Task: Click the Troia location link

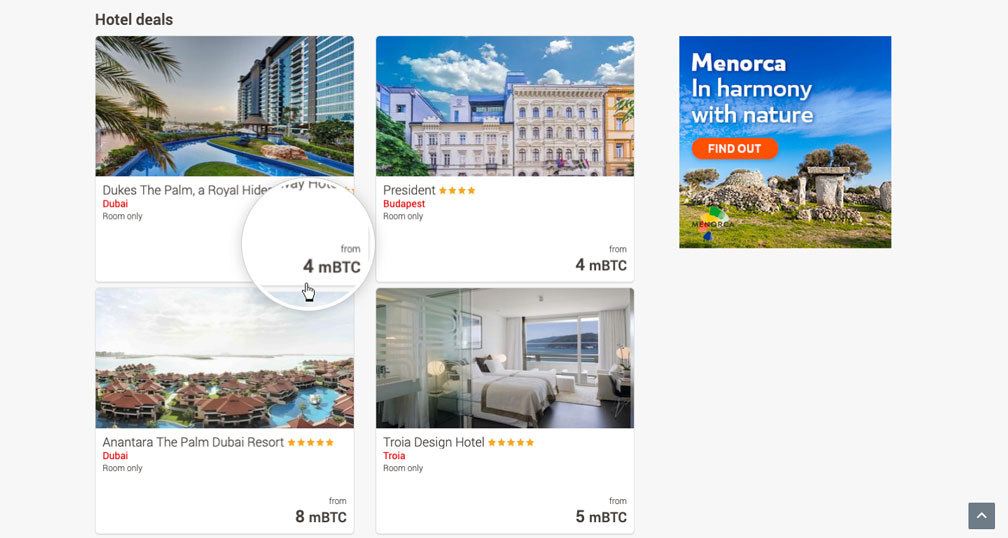Action: pos(394,456)
